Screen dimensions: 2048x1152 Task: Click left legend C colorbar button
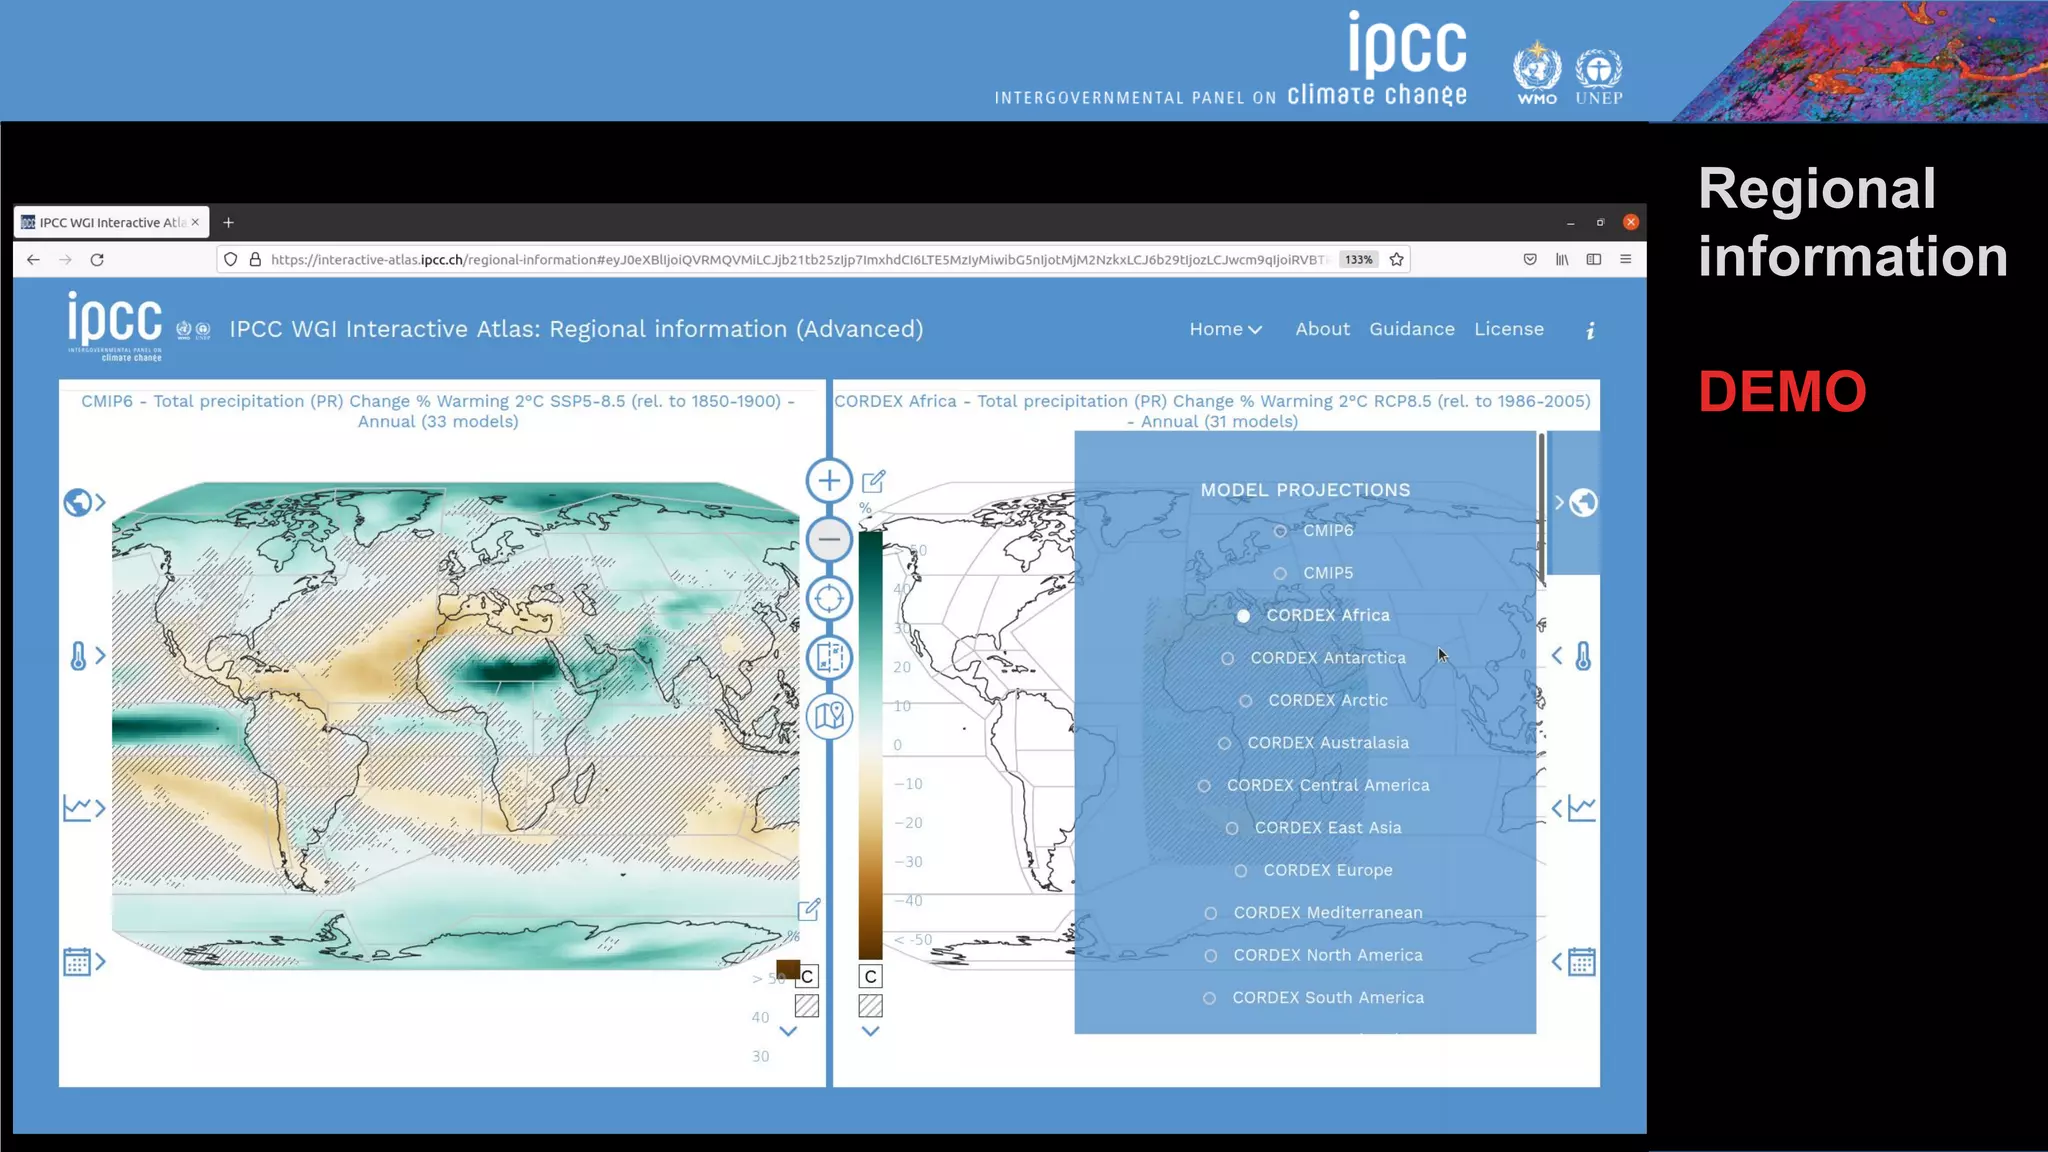[808, 977]
